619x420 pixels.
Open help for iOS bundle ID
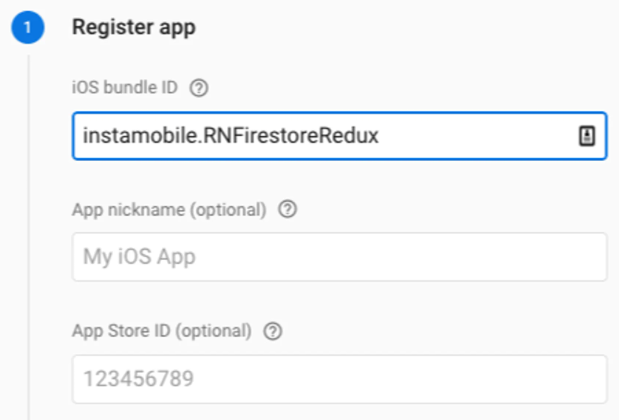[199, 88]
